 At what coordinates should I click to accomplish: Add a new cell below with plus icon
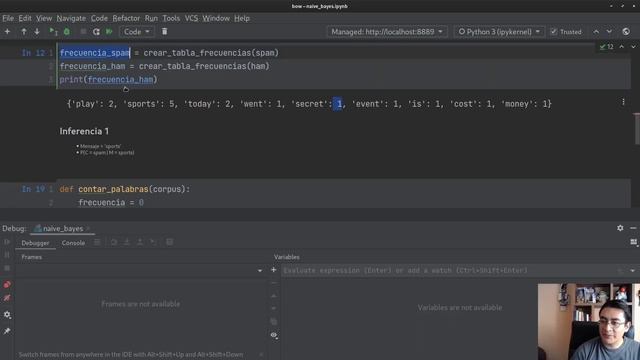[x=7, y=31]
